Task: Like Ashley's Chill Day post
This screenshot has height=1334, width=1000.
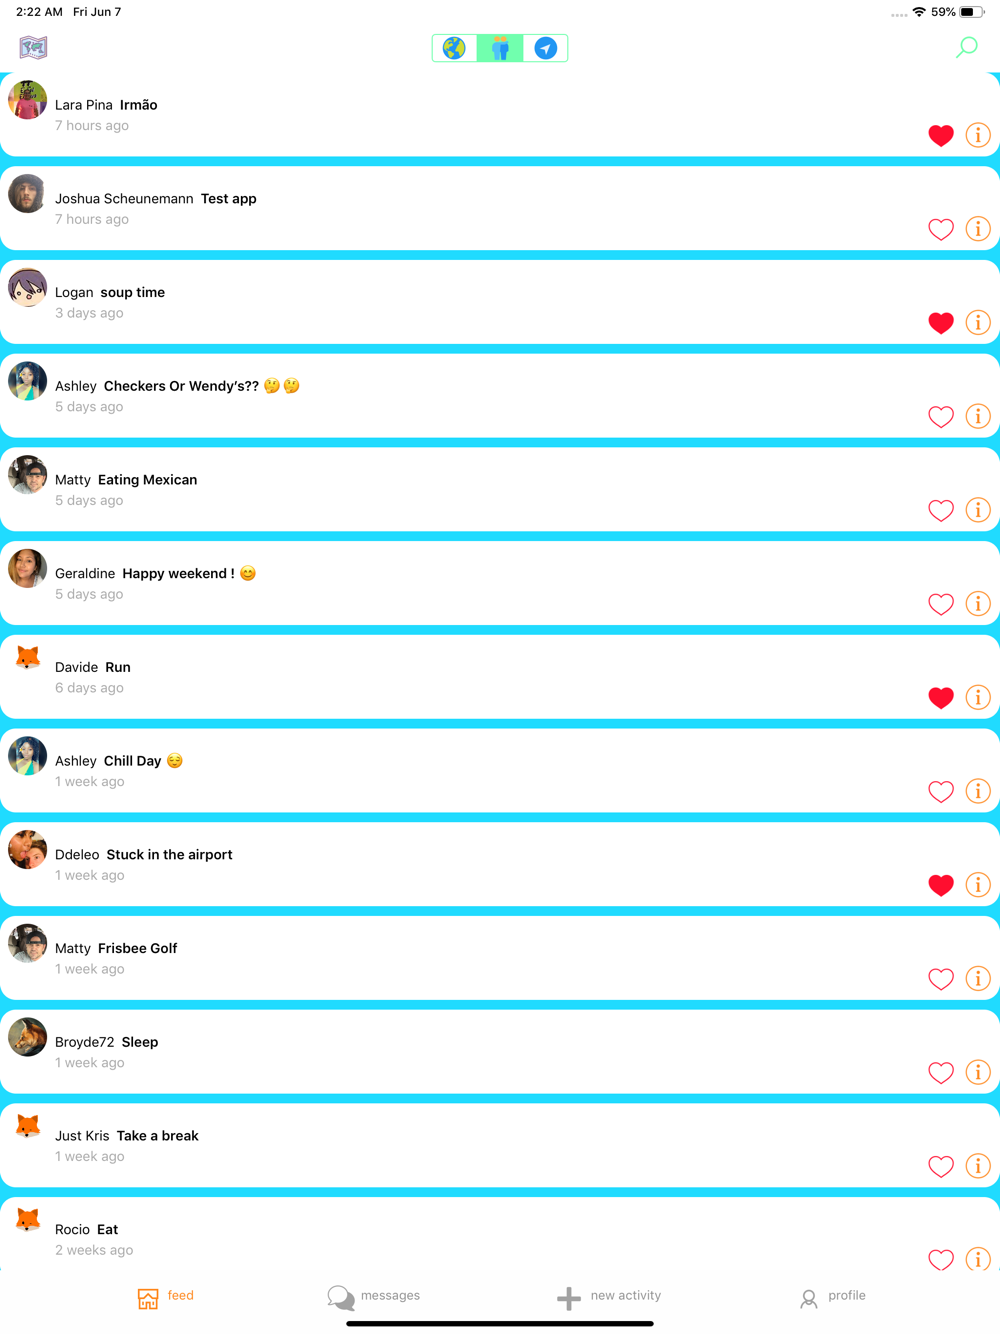Action: point(941,792)
